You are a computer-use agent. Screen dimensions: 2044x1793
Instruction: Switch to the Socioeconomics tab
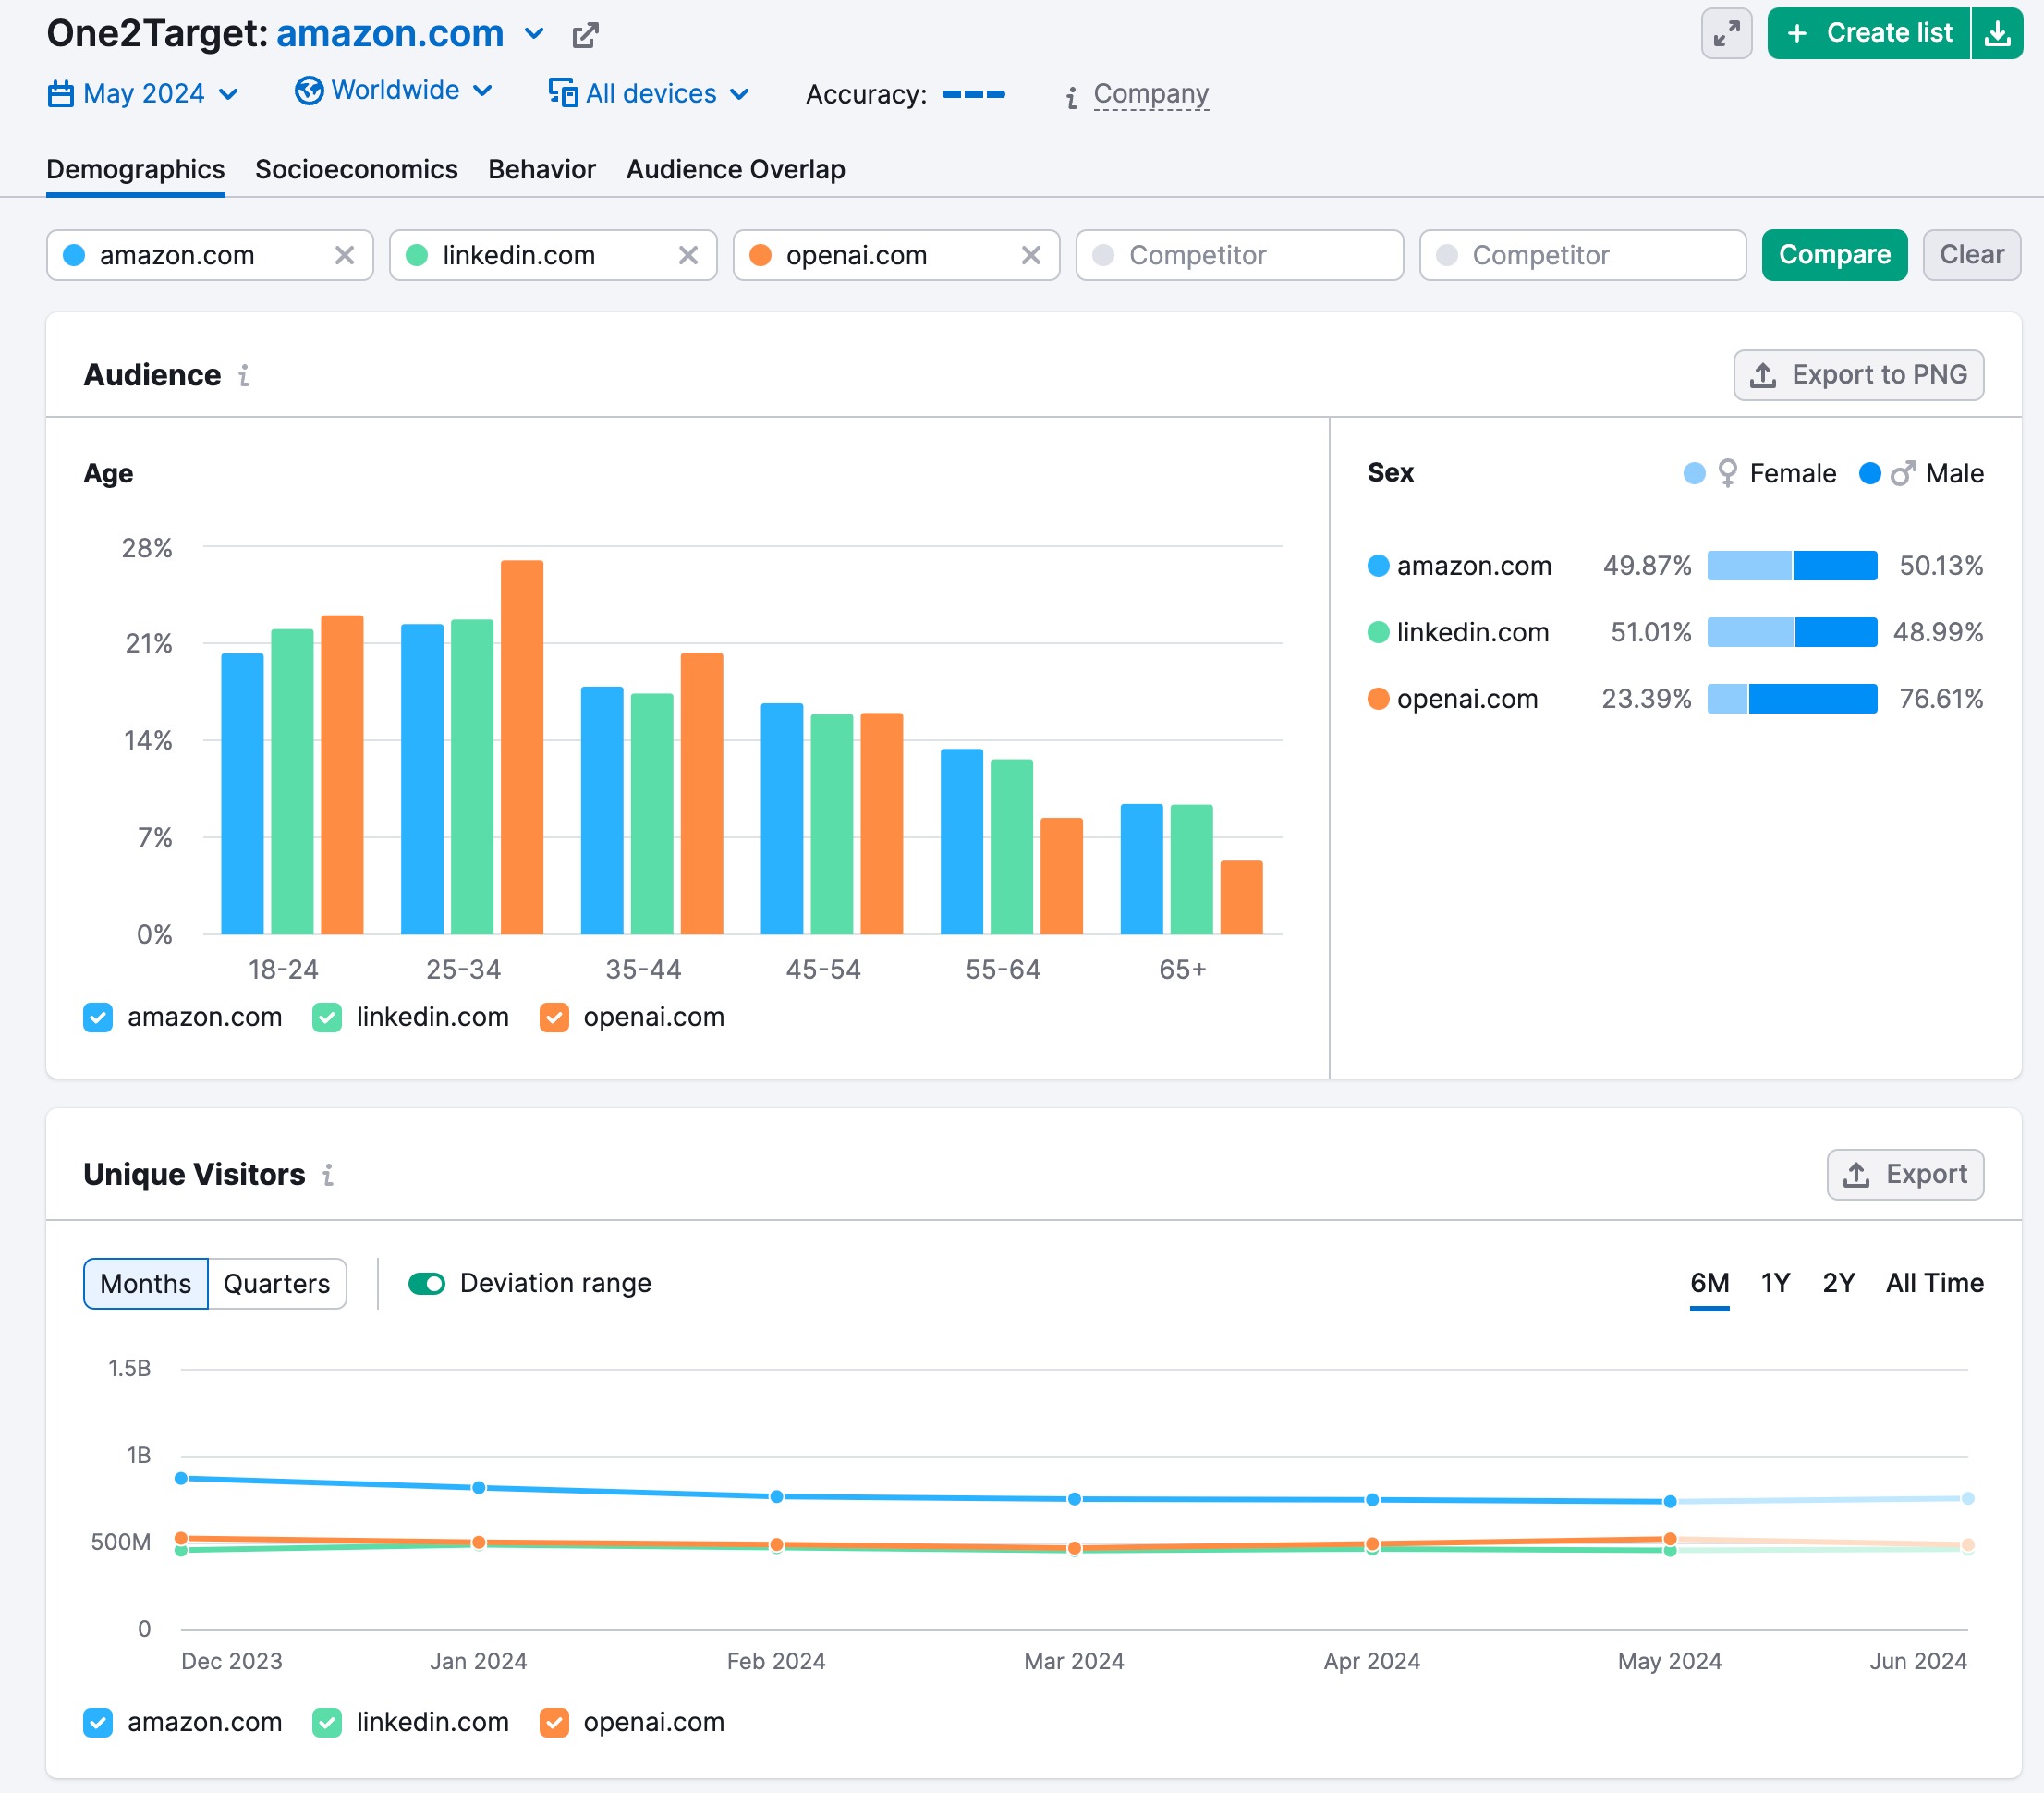click(x=356, y=170)
